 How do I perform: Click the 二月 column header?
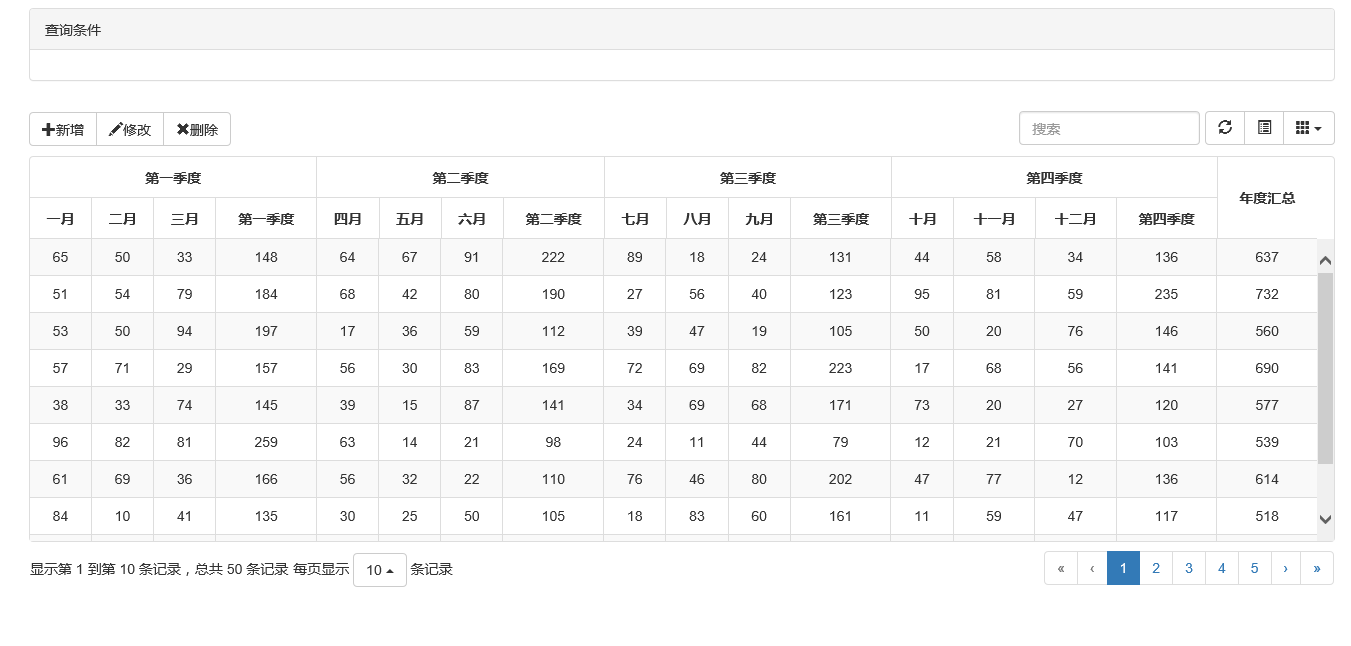[122, 219]
